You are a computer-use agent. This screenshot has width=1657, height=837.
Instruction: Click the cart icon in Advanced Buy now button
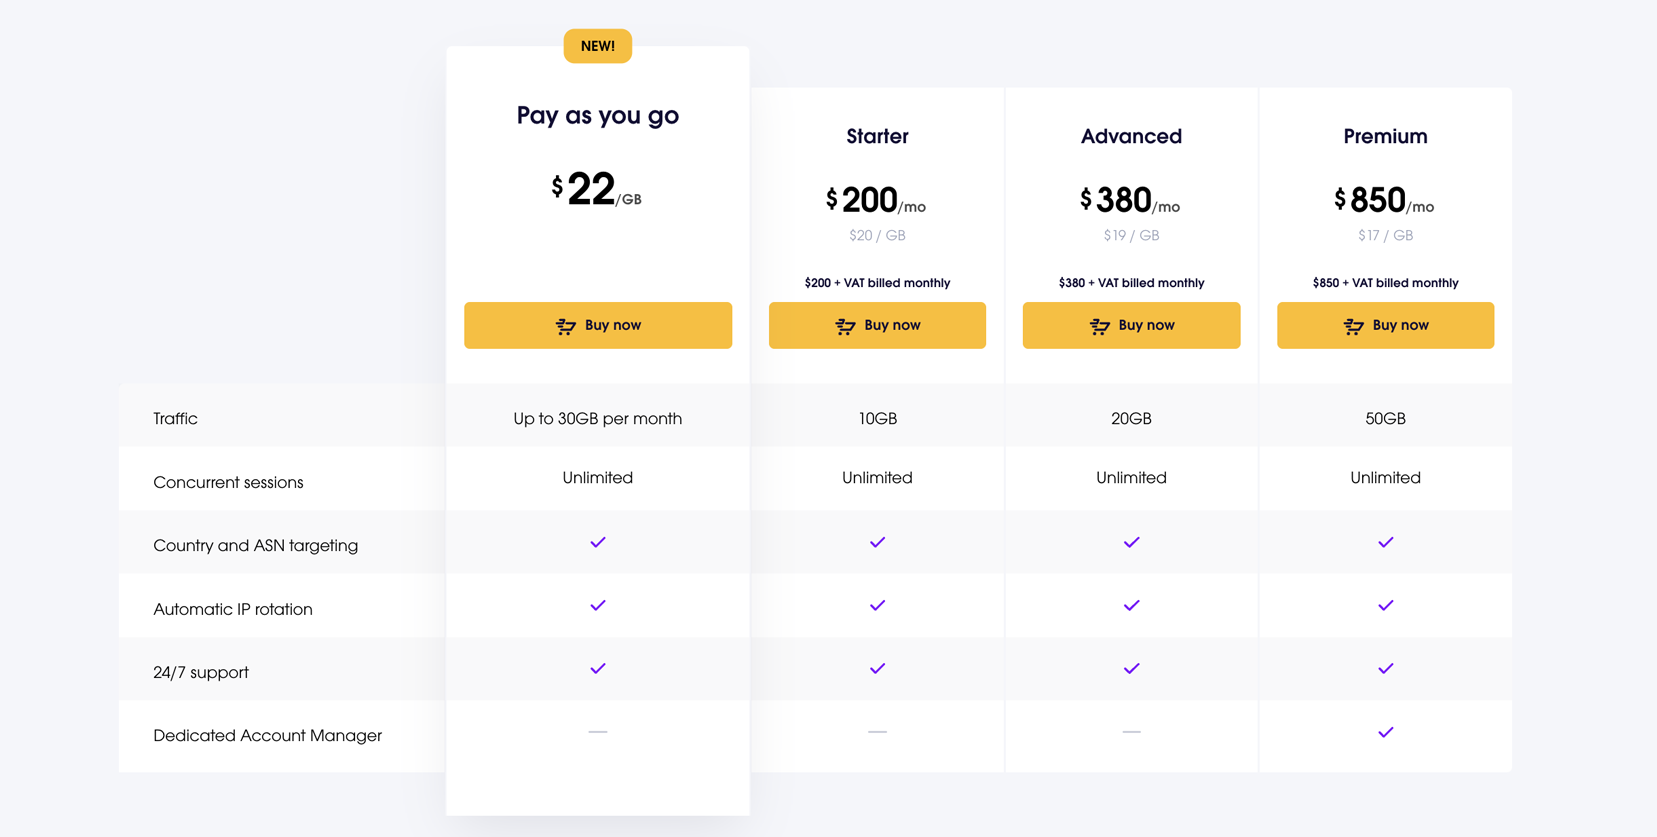(x=1100, y=326)
